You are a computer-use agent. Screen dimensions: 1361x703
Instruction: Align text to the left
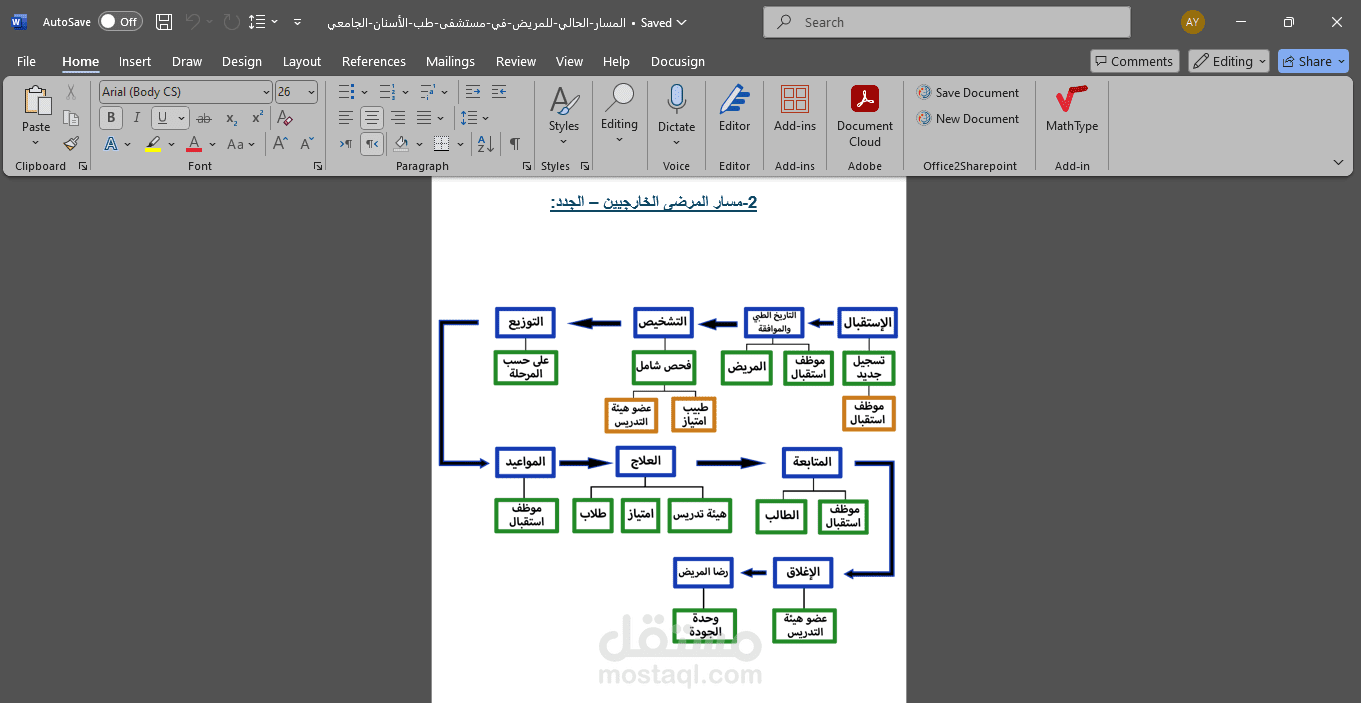(x=346, y=118)
